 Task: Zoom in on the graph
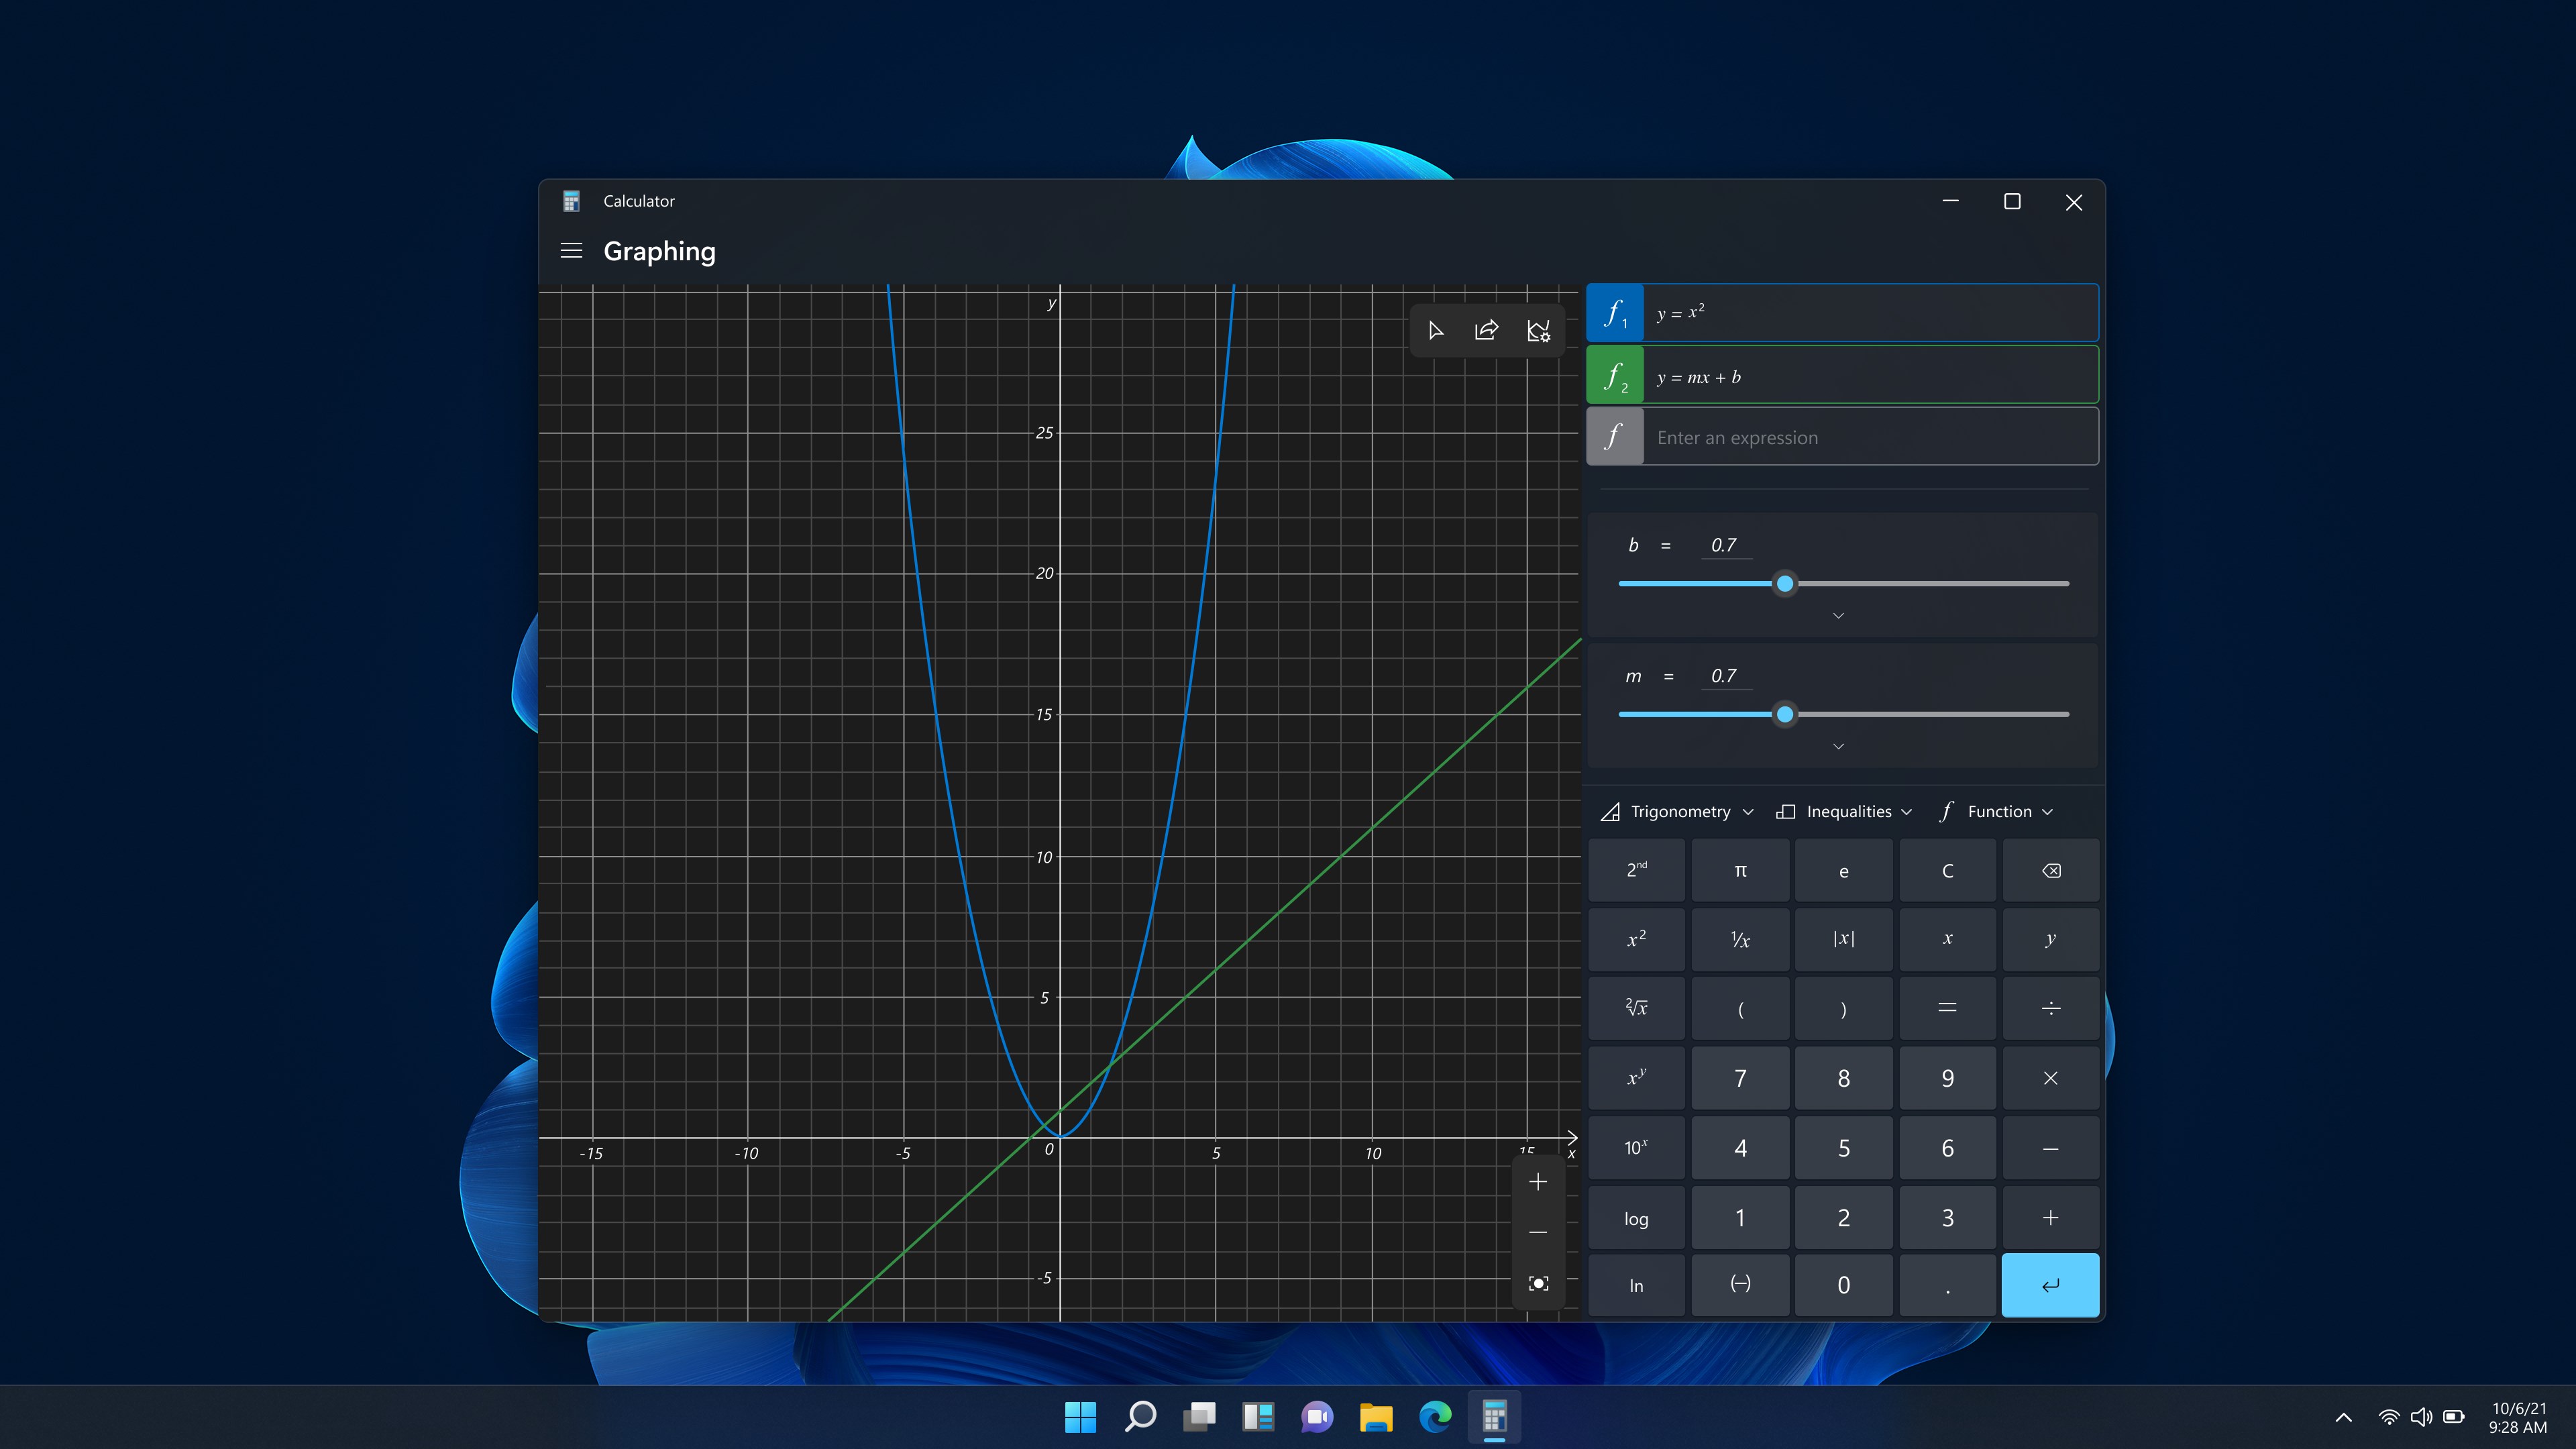[1538, 1181]
